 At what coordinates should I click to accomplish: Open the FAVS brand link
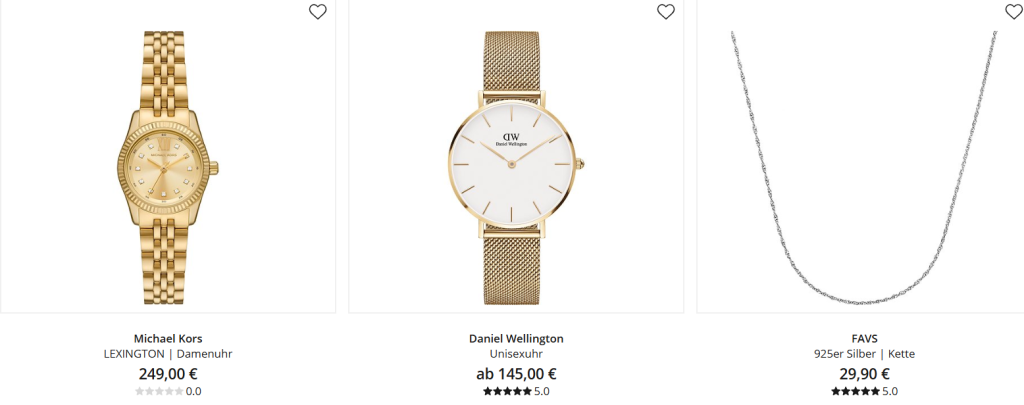(x=864, y=338)
